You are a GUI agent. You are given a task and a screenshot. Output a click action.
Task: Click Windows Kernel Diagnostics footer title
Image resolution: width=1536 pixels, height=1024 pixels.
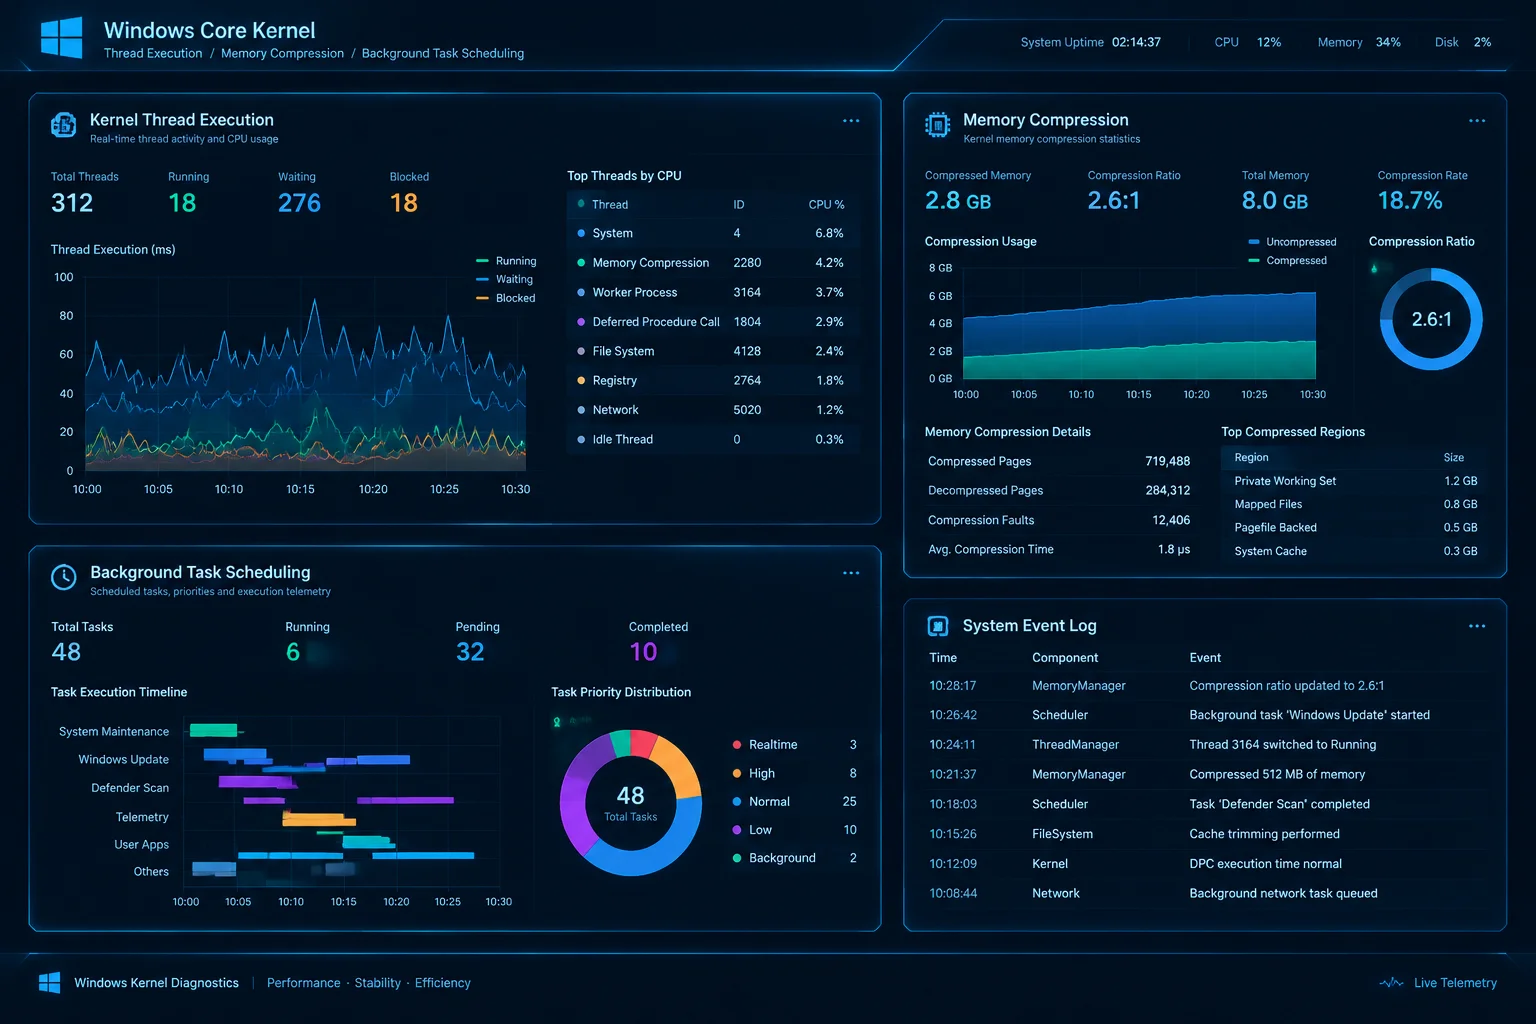coord(156,983)
